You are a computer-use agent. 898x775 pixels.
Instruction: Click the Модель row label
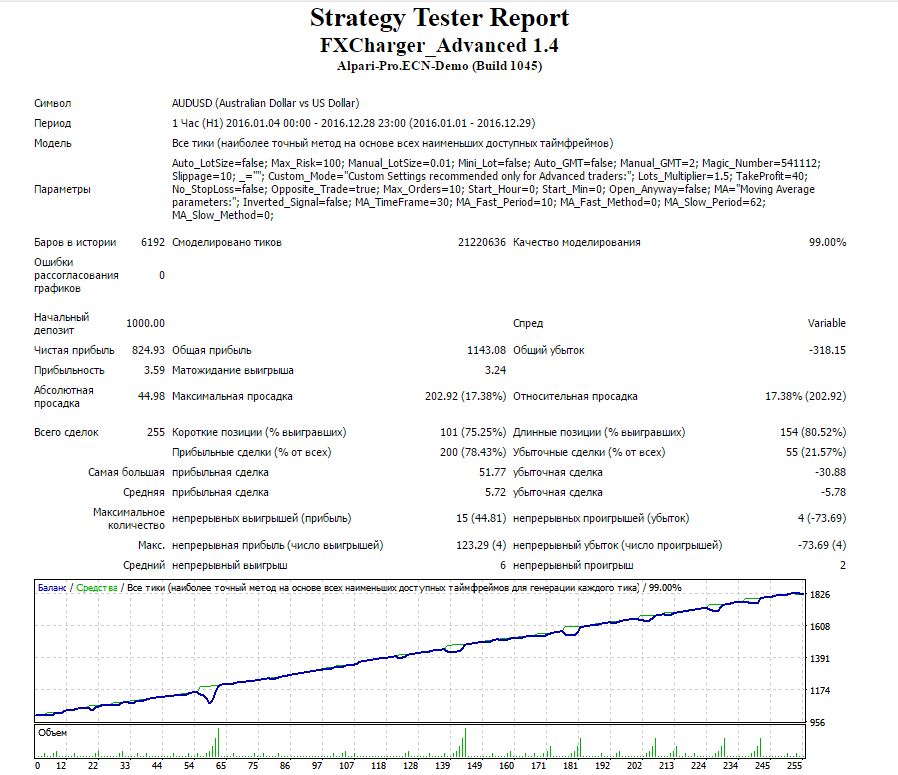(x=53, y=143)
